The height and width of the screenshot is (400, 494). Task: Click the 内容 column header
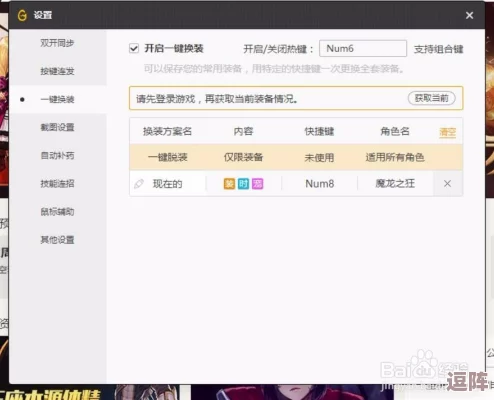click(243, 131)
